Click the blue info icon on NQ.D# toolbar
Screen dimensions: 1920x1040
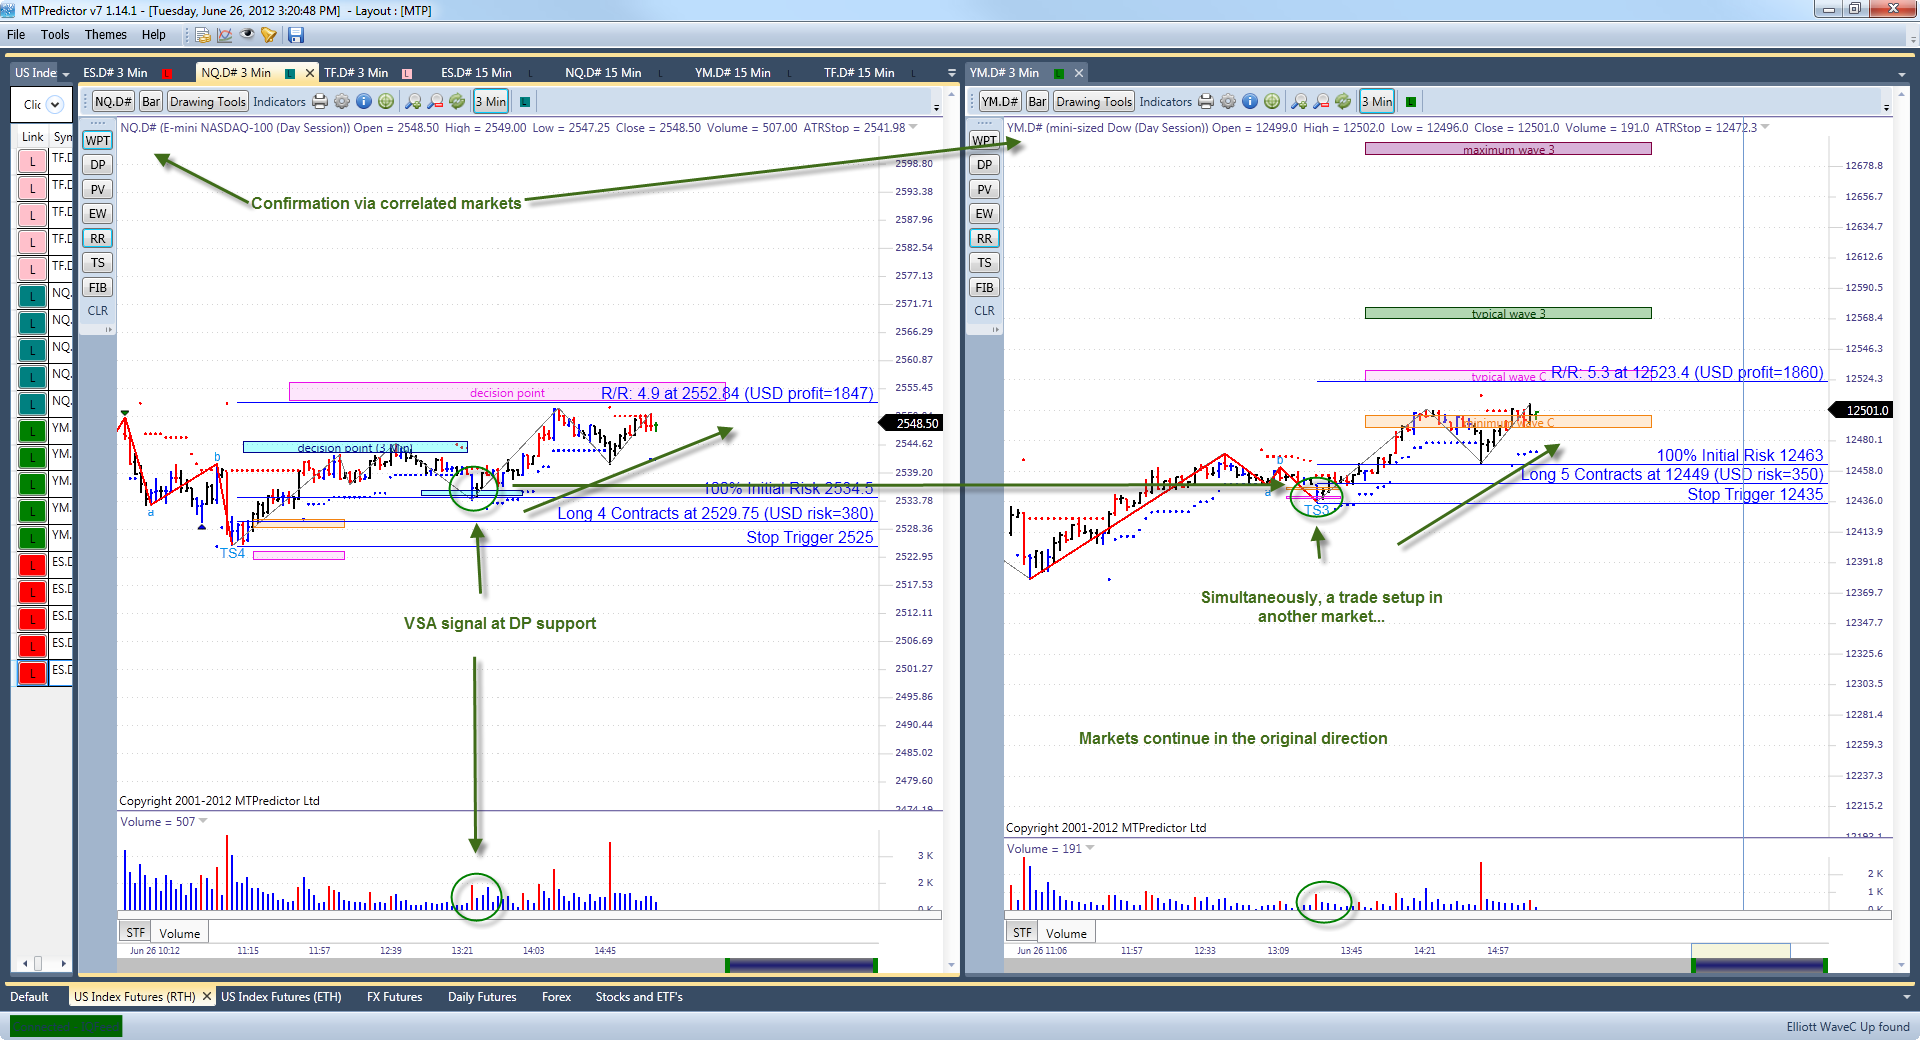pos(364,101)
